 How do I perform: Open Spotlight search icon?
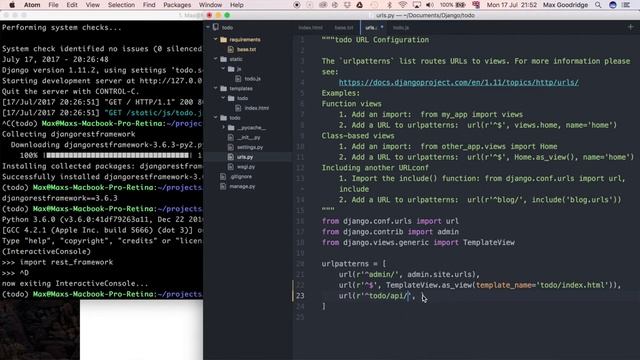pos(598,5)
